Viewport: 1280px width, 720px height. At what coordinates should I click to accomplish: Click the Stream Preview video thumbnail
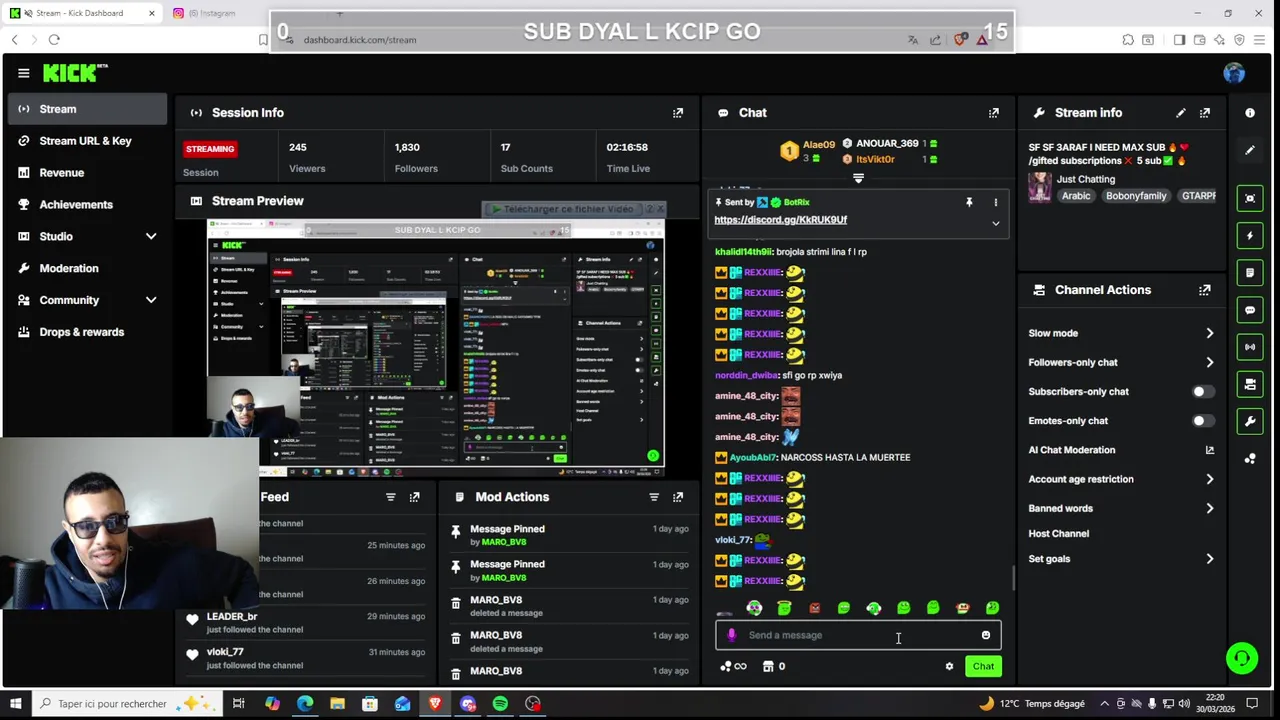pos(436,348)
